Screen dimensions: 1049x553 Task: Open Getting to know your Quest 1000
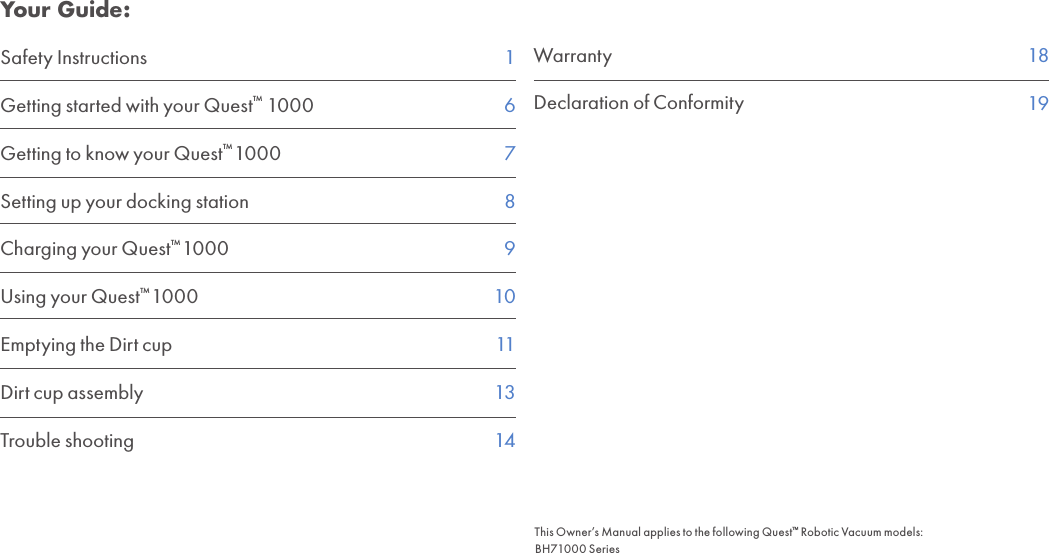[x=141, y=154]
